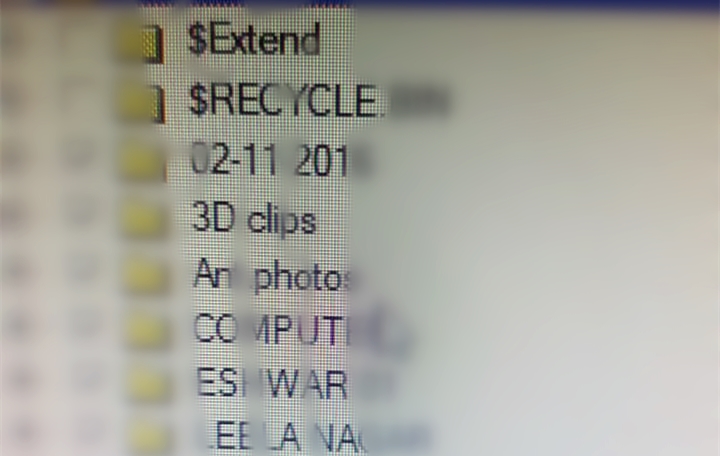Select the COMPUTER folder entry
Screen dimensions: 720x456
click(x=302, y=330)
